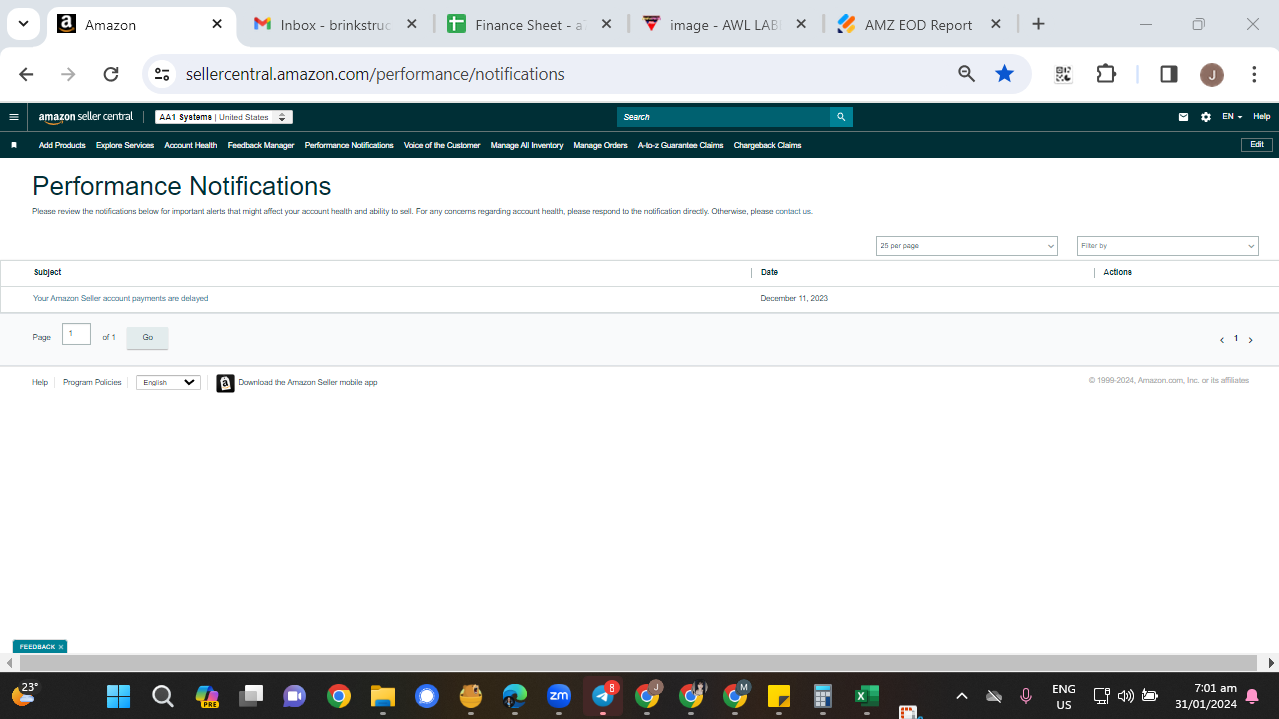The height and width of the screenshot is (719, 1279).
Task: Open Program Policies footer link
Action: [x=92, y=383]
